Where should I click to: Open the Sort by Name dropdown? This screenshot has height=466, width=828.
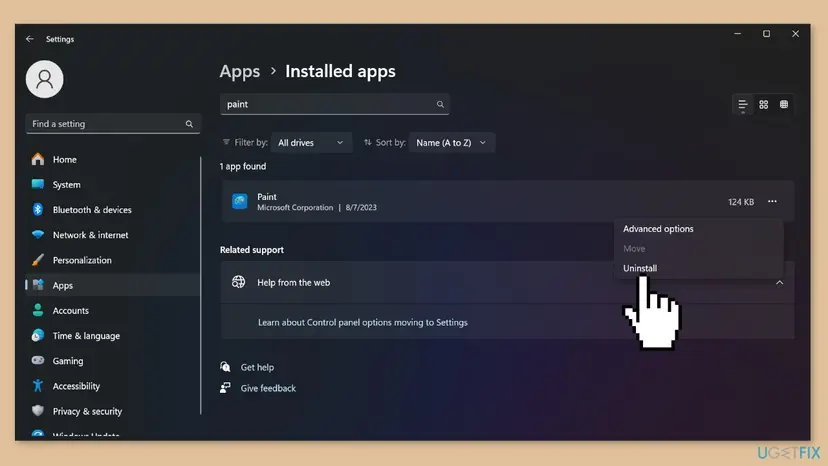[x=451, y=143]
